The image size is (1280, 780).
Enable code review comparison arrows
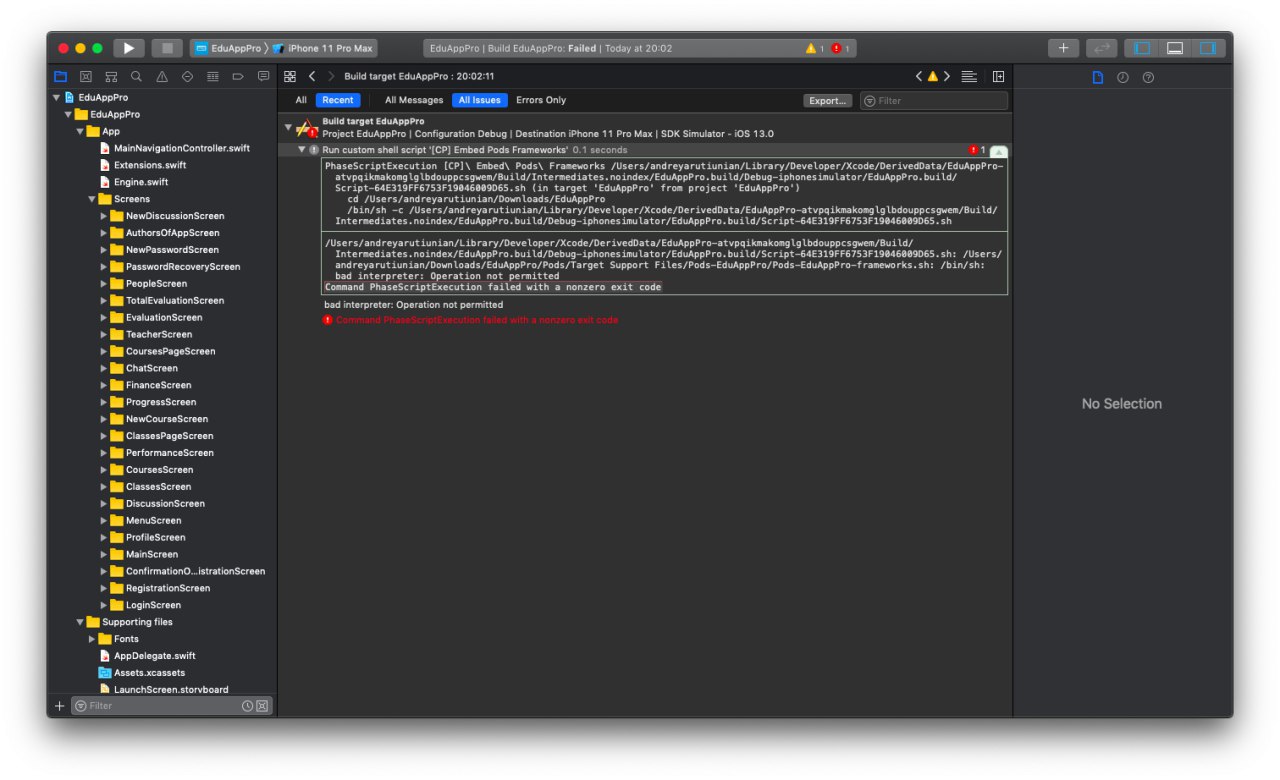(1101, 48)
